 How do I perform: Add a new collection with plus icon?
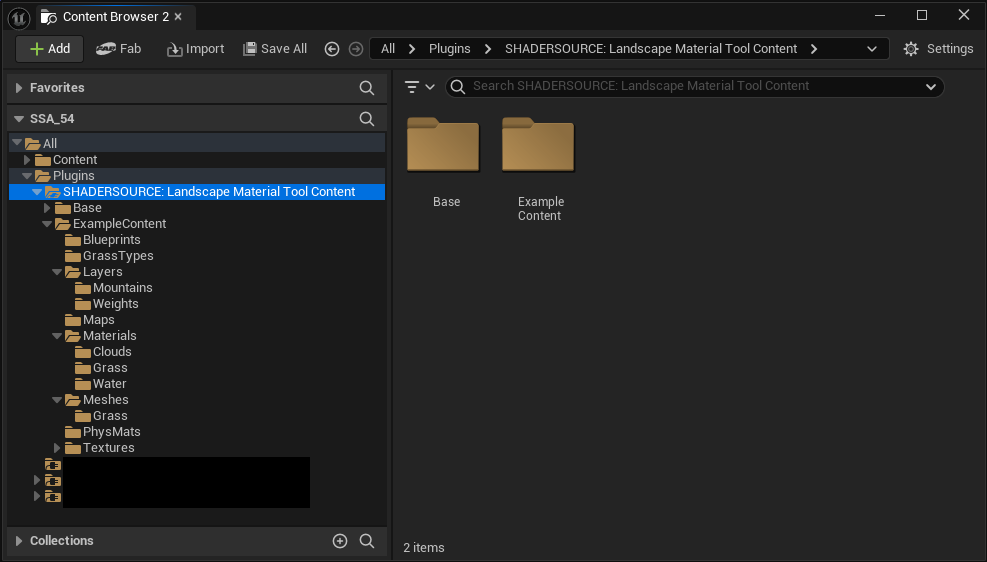point(340,541)
